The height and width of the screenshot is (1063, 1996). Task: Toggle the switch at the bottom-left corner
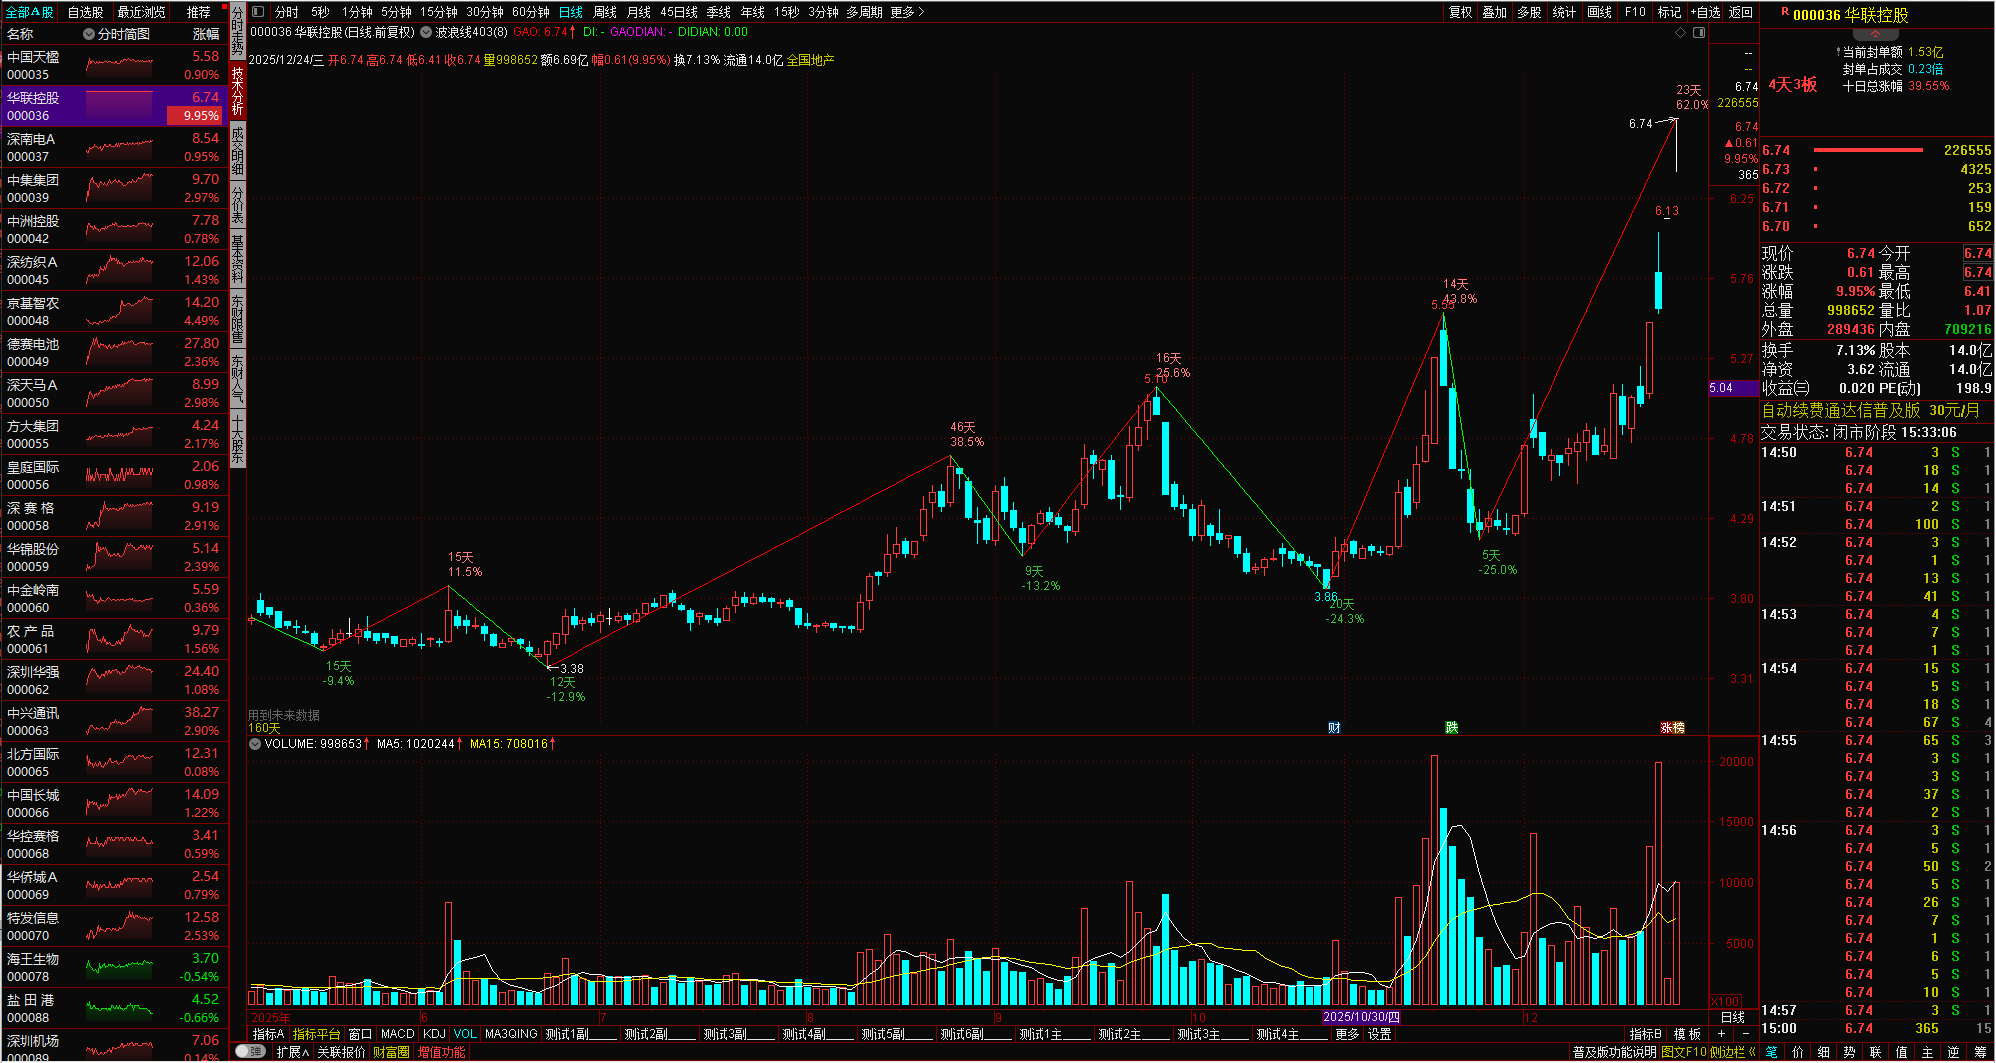pyautogui.click(x=250, y=1052)
